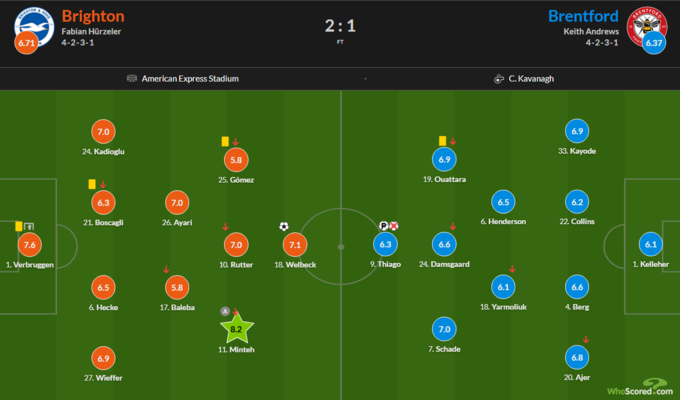
Task: Select Minteh's green star 8.2 rating
Action: 236,327
